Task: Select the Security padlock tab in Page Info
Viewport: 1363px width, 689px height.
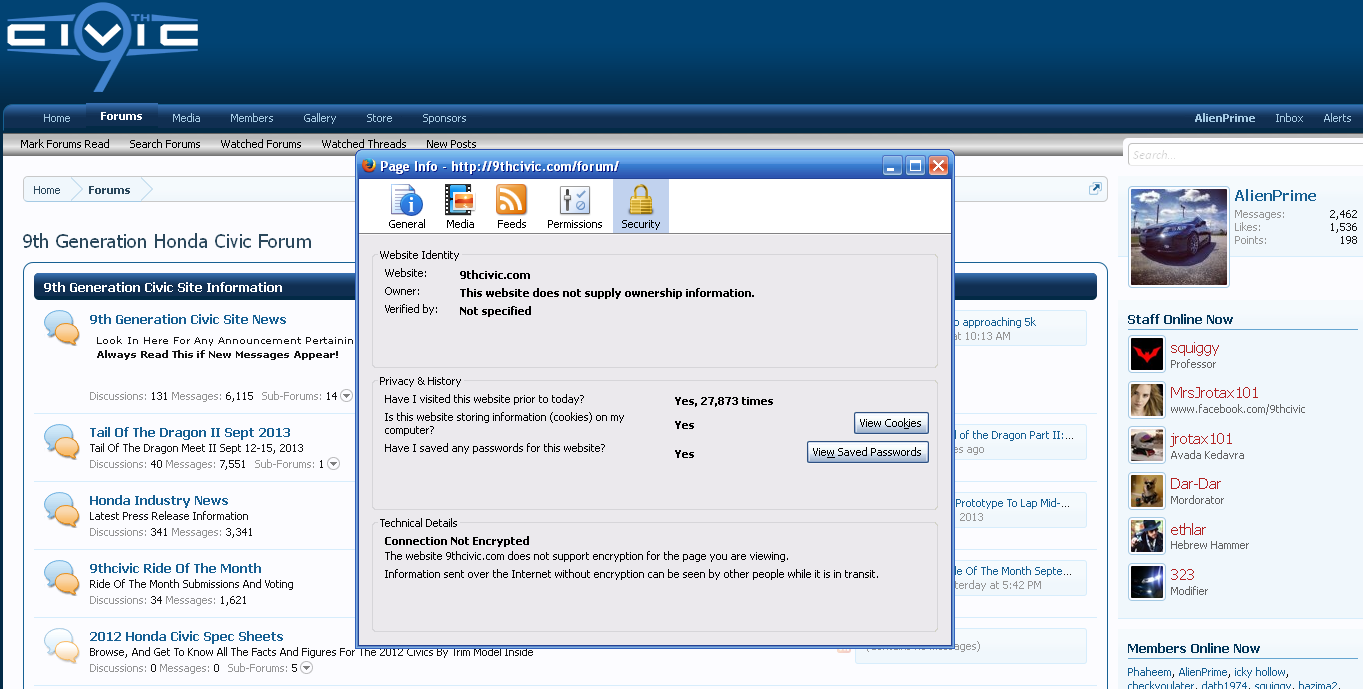Action: [x=640, y=207]
